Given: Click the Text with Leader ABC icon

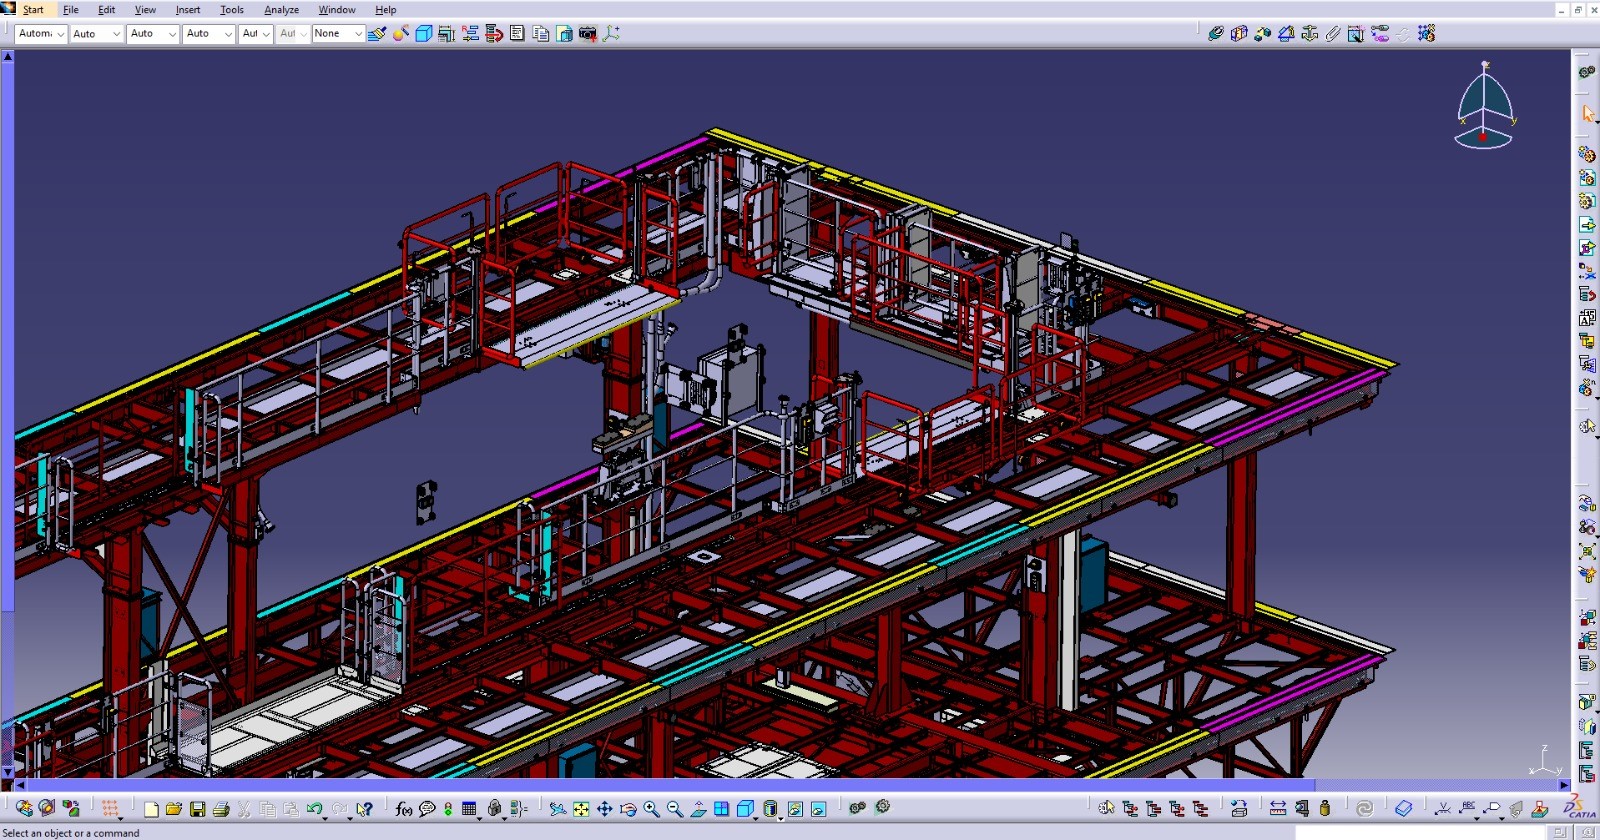Looking at the screenshot, I should coord(1467,808).
